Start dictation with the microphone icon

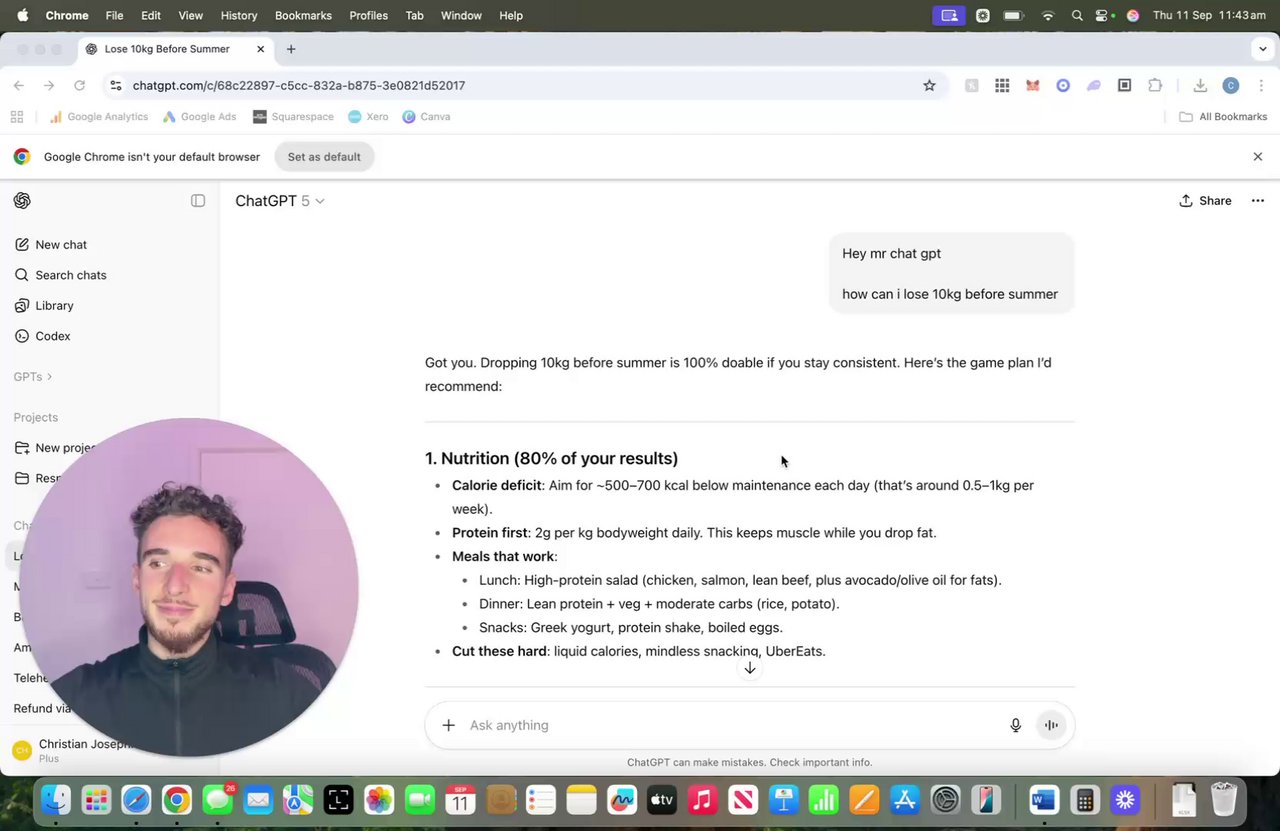coord(1015,725)
